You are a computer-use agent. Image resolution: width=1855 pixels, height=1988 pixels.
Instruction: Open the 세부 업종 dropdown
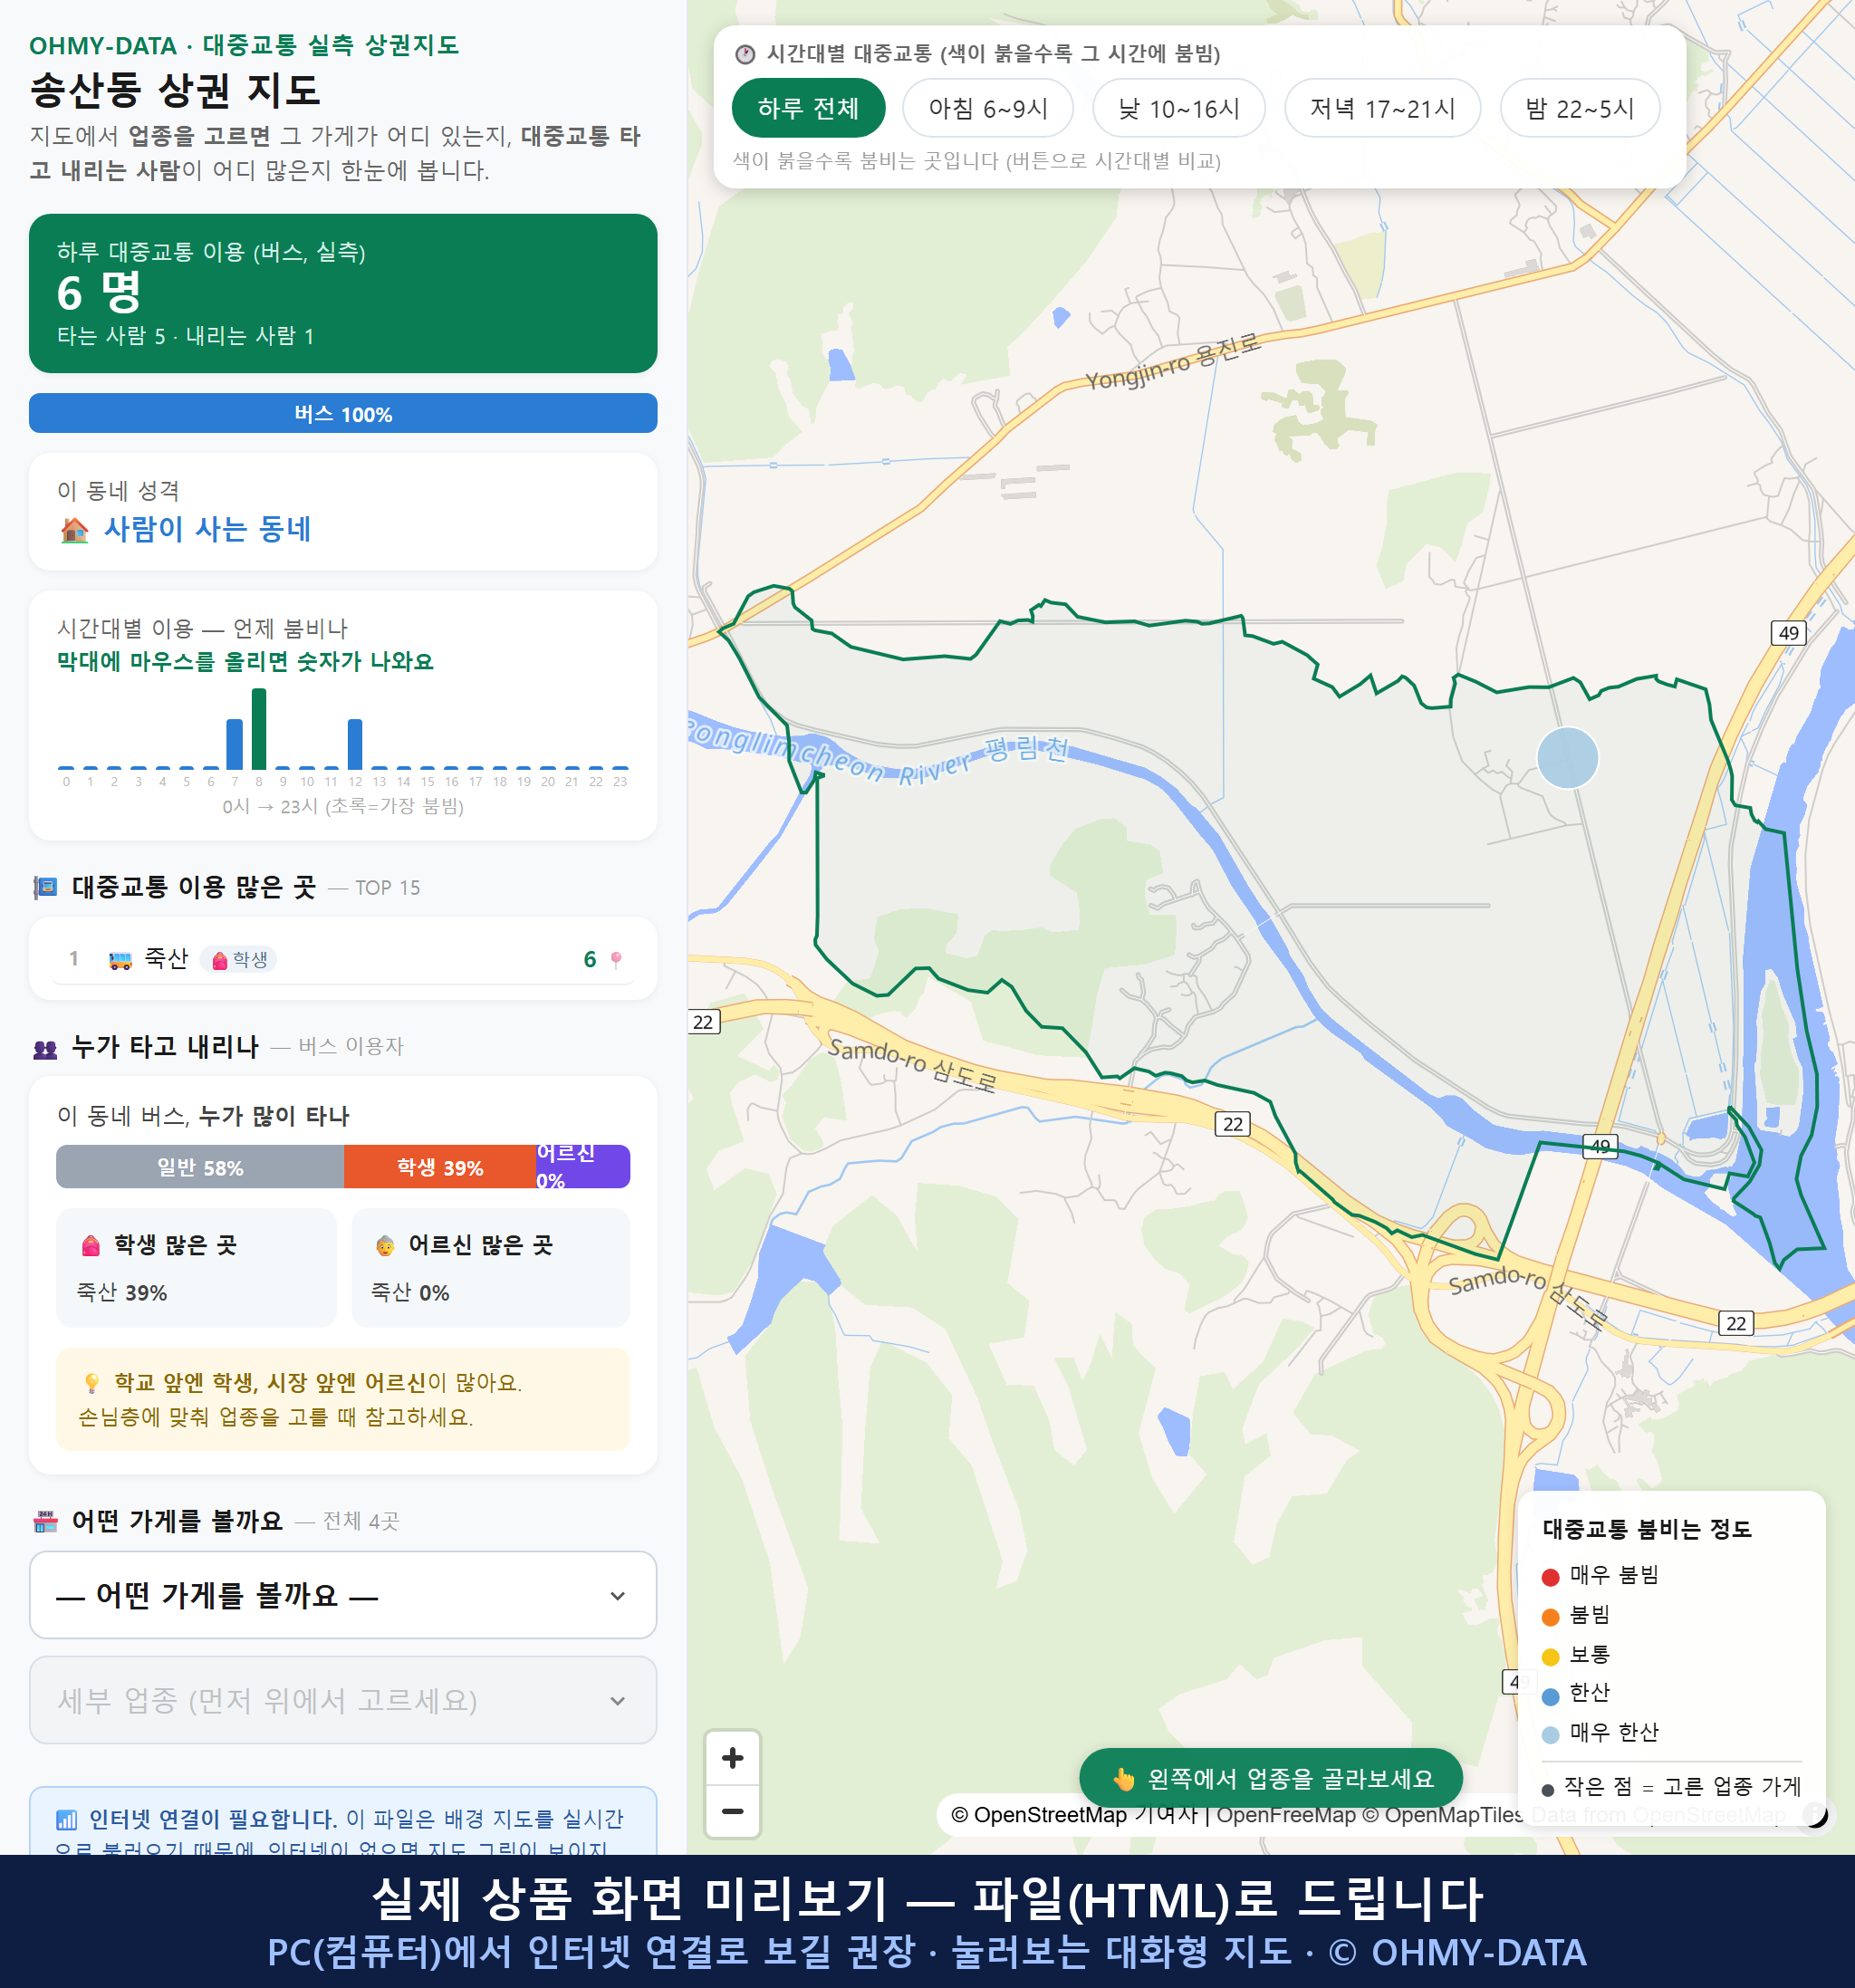pos(343,1700)
